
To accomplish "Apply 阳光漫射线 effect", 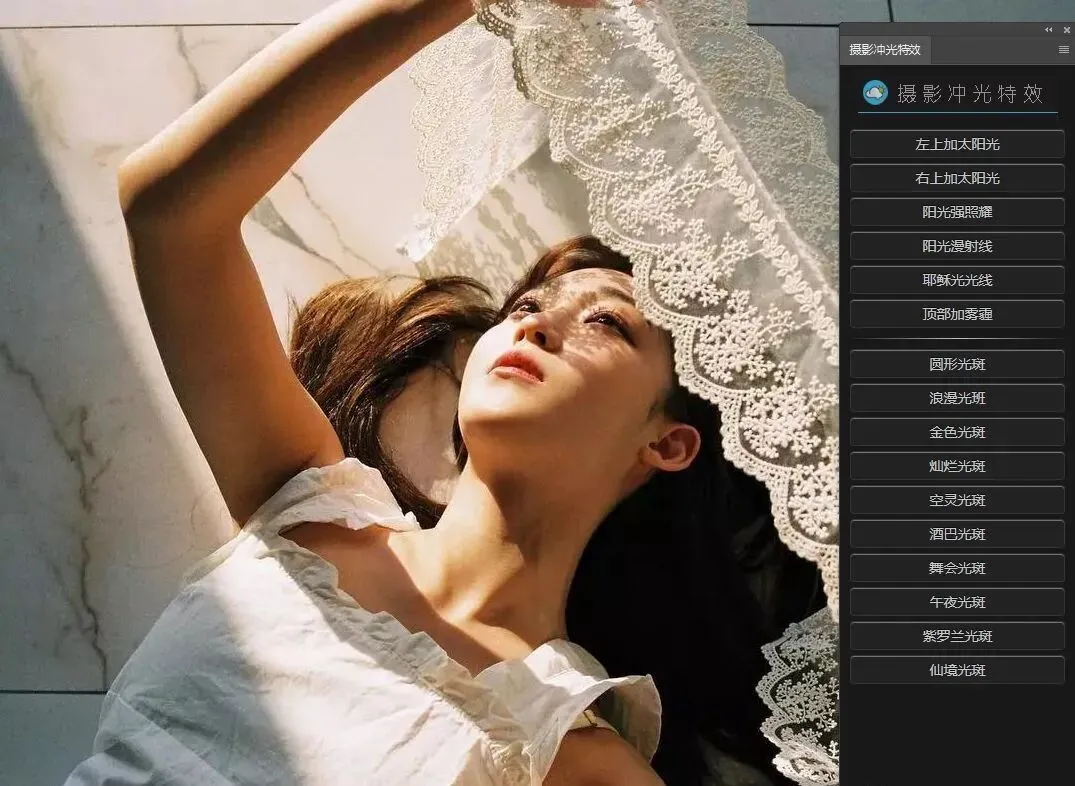I will pyautogui.click(x=957, y=246).
